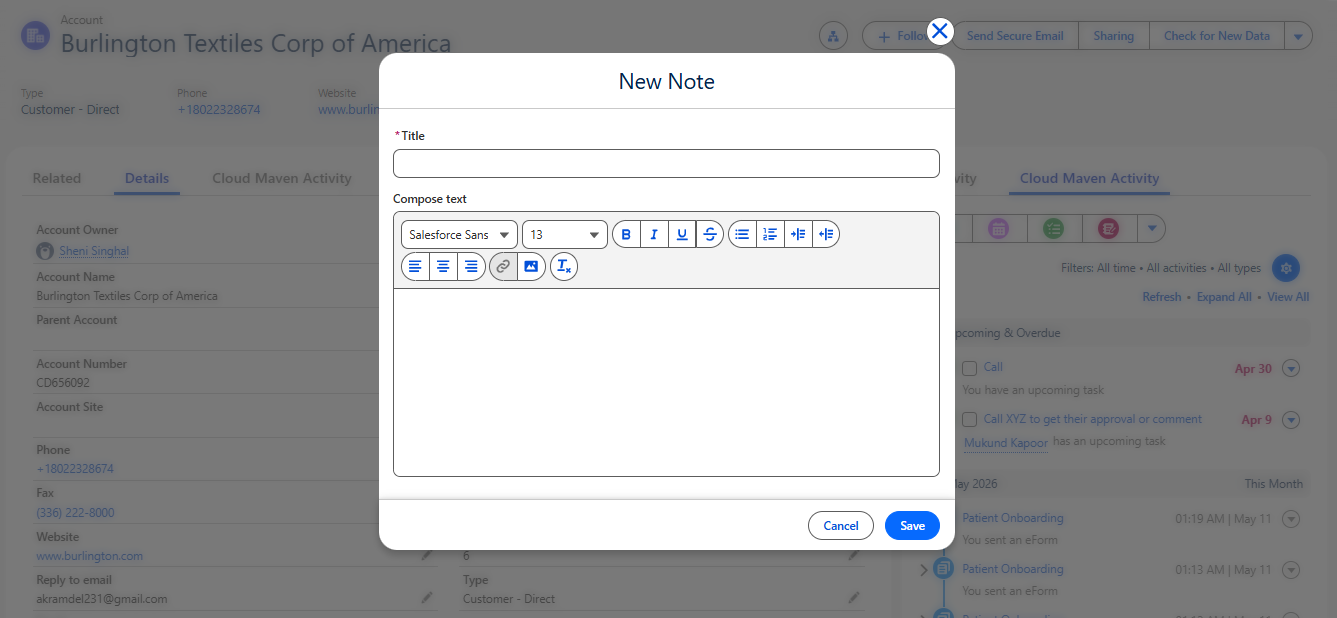
Task: Click the Account record icon beside title
Action: [x=36, y=36]
